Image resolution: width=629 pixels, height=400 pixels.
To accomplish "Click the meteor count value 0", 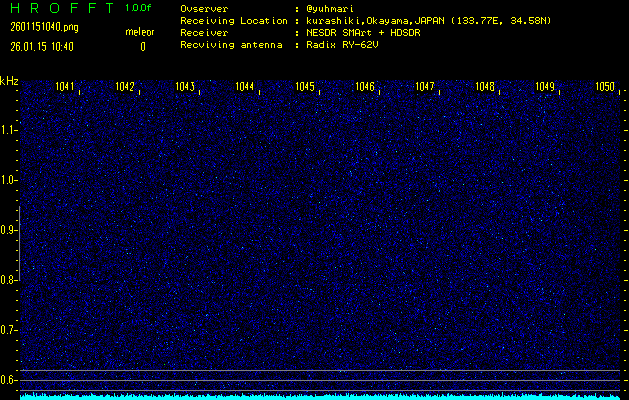I will click(x=142, y=46).
